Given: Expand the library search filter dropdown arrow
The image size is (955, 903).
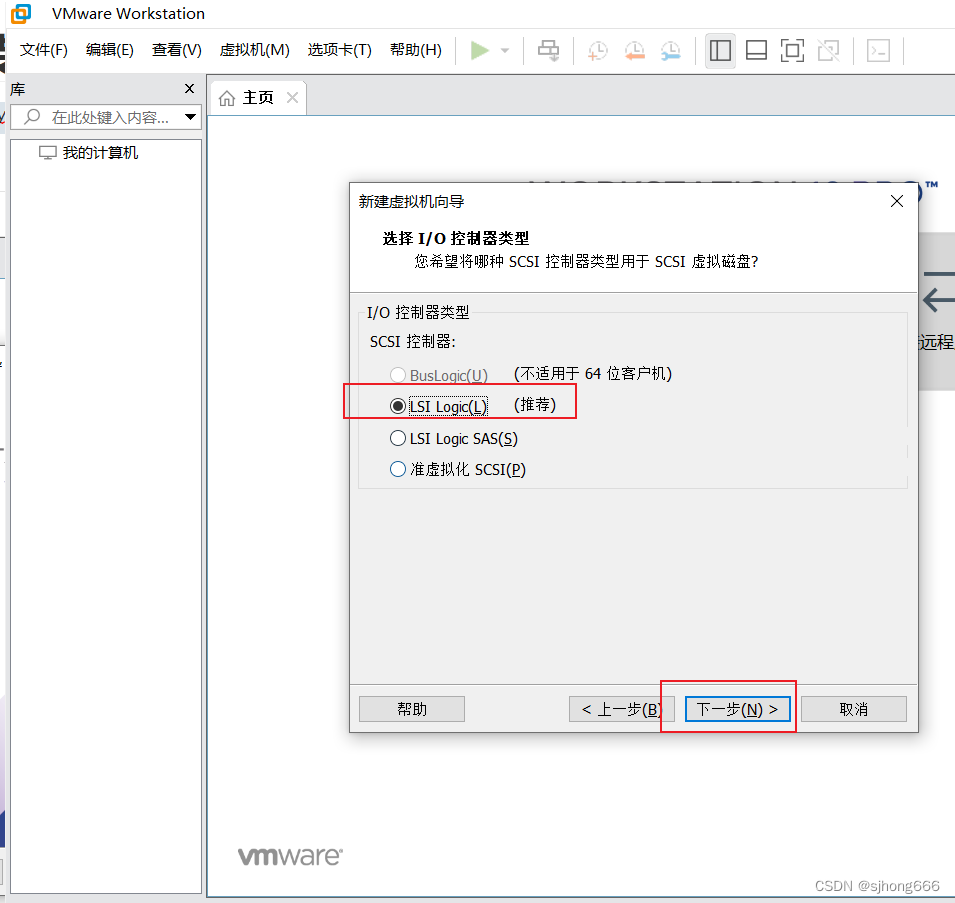Looking at the screenshot, I should (191, 117).
